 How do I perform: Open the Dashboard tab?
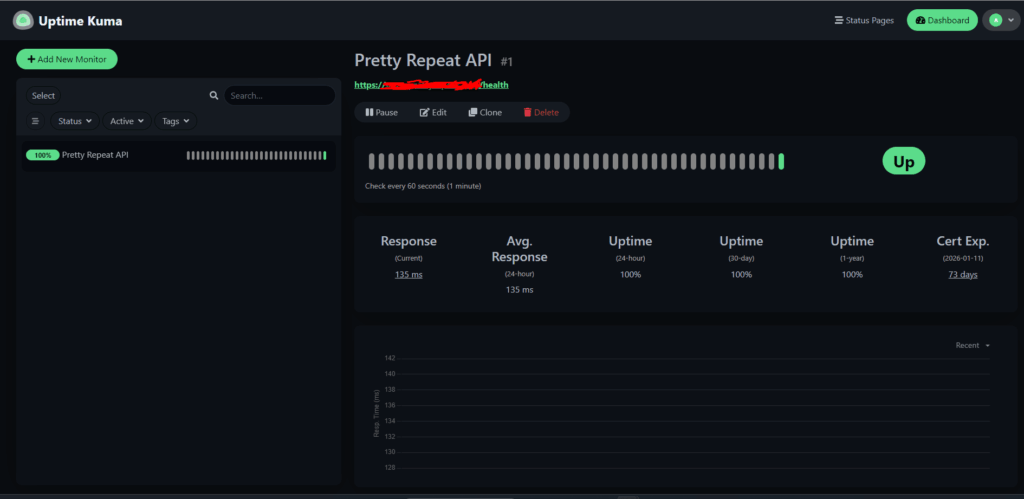(x=942, y=20)
